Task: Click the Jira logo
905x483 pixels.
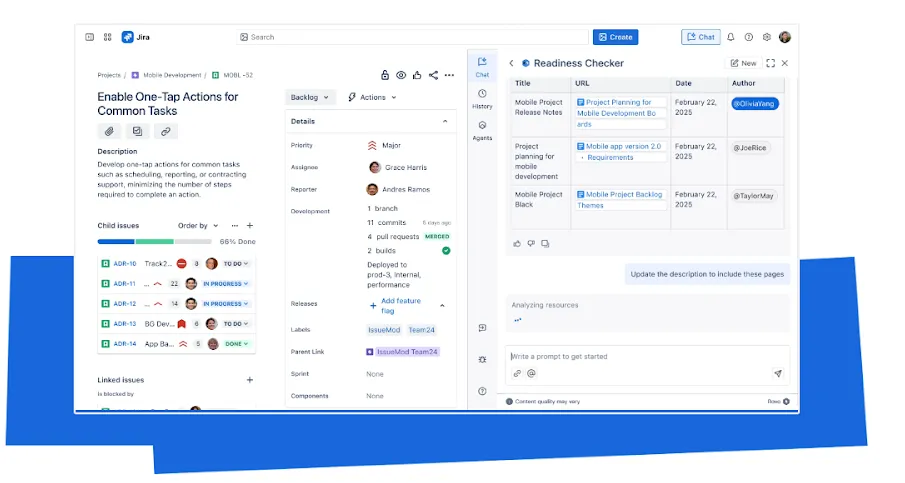Action: click(136, 37)
